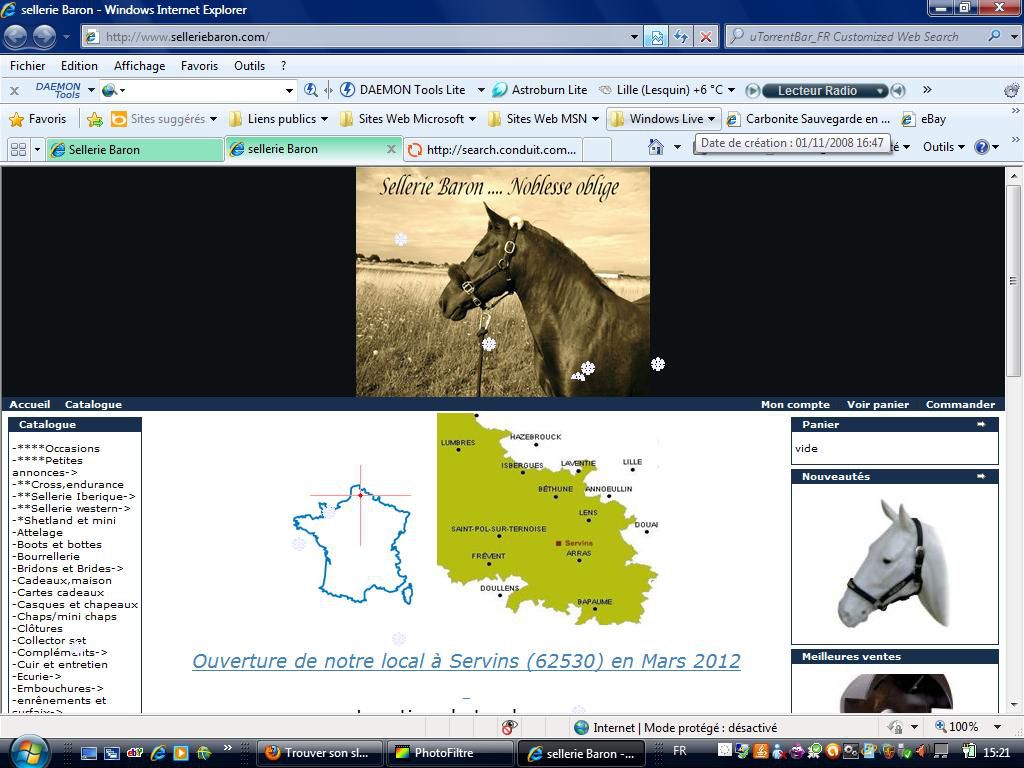Open Astroburn Lite toolbar shortcut

[x=540, y=90]
